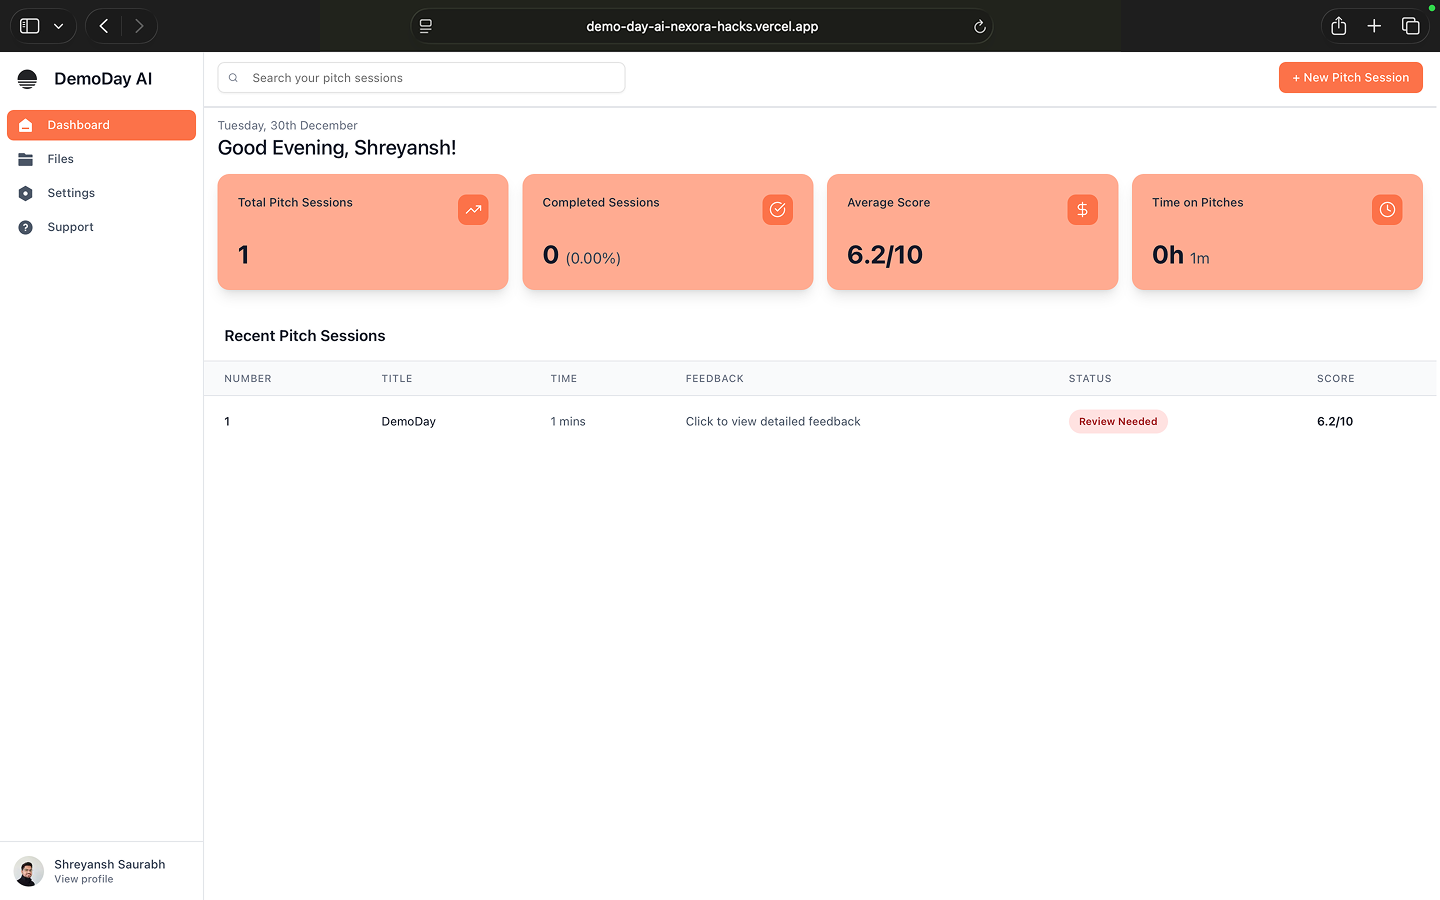Viewport: 1440px width, 900px height.
Task: Click the Shreyansh Saurabh name
Action: click(110, 865)
